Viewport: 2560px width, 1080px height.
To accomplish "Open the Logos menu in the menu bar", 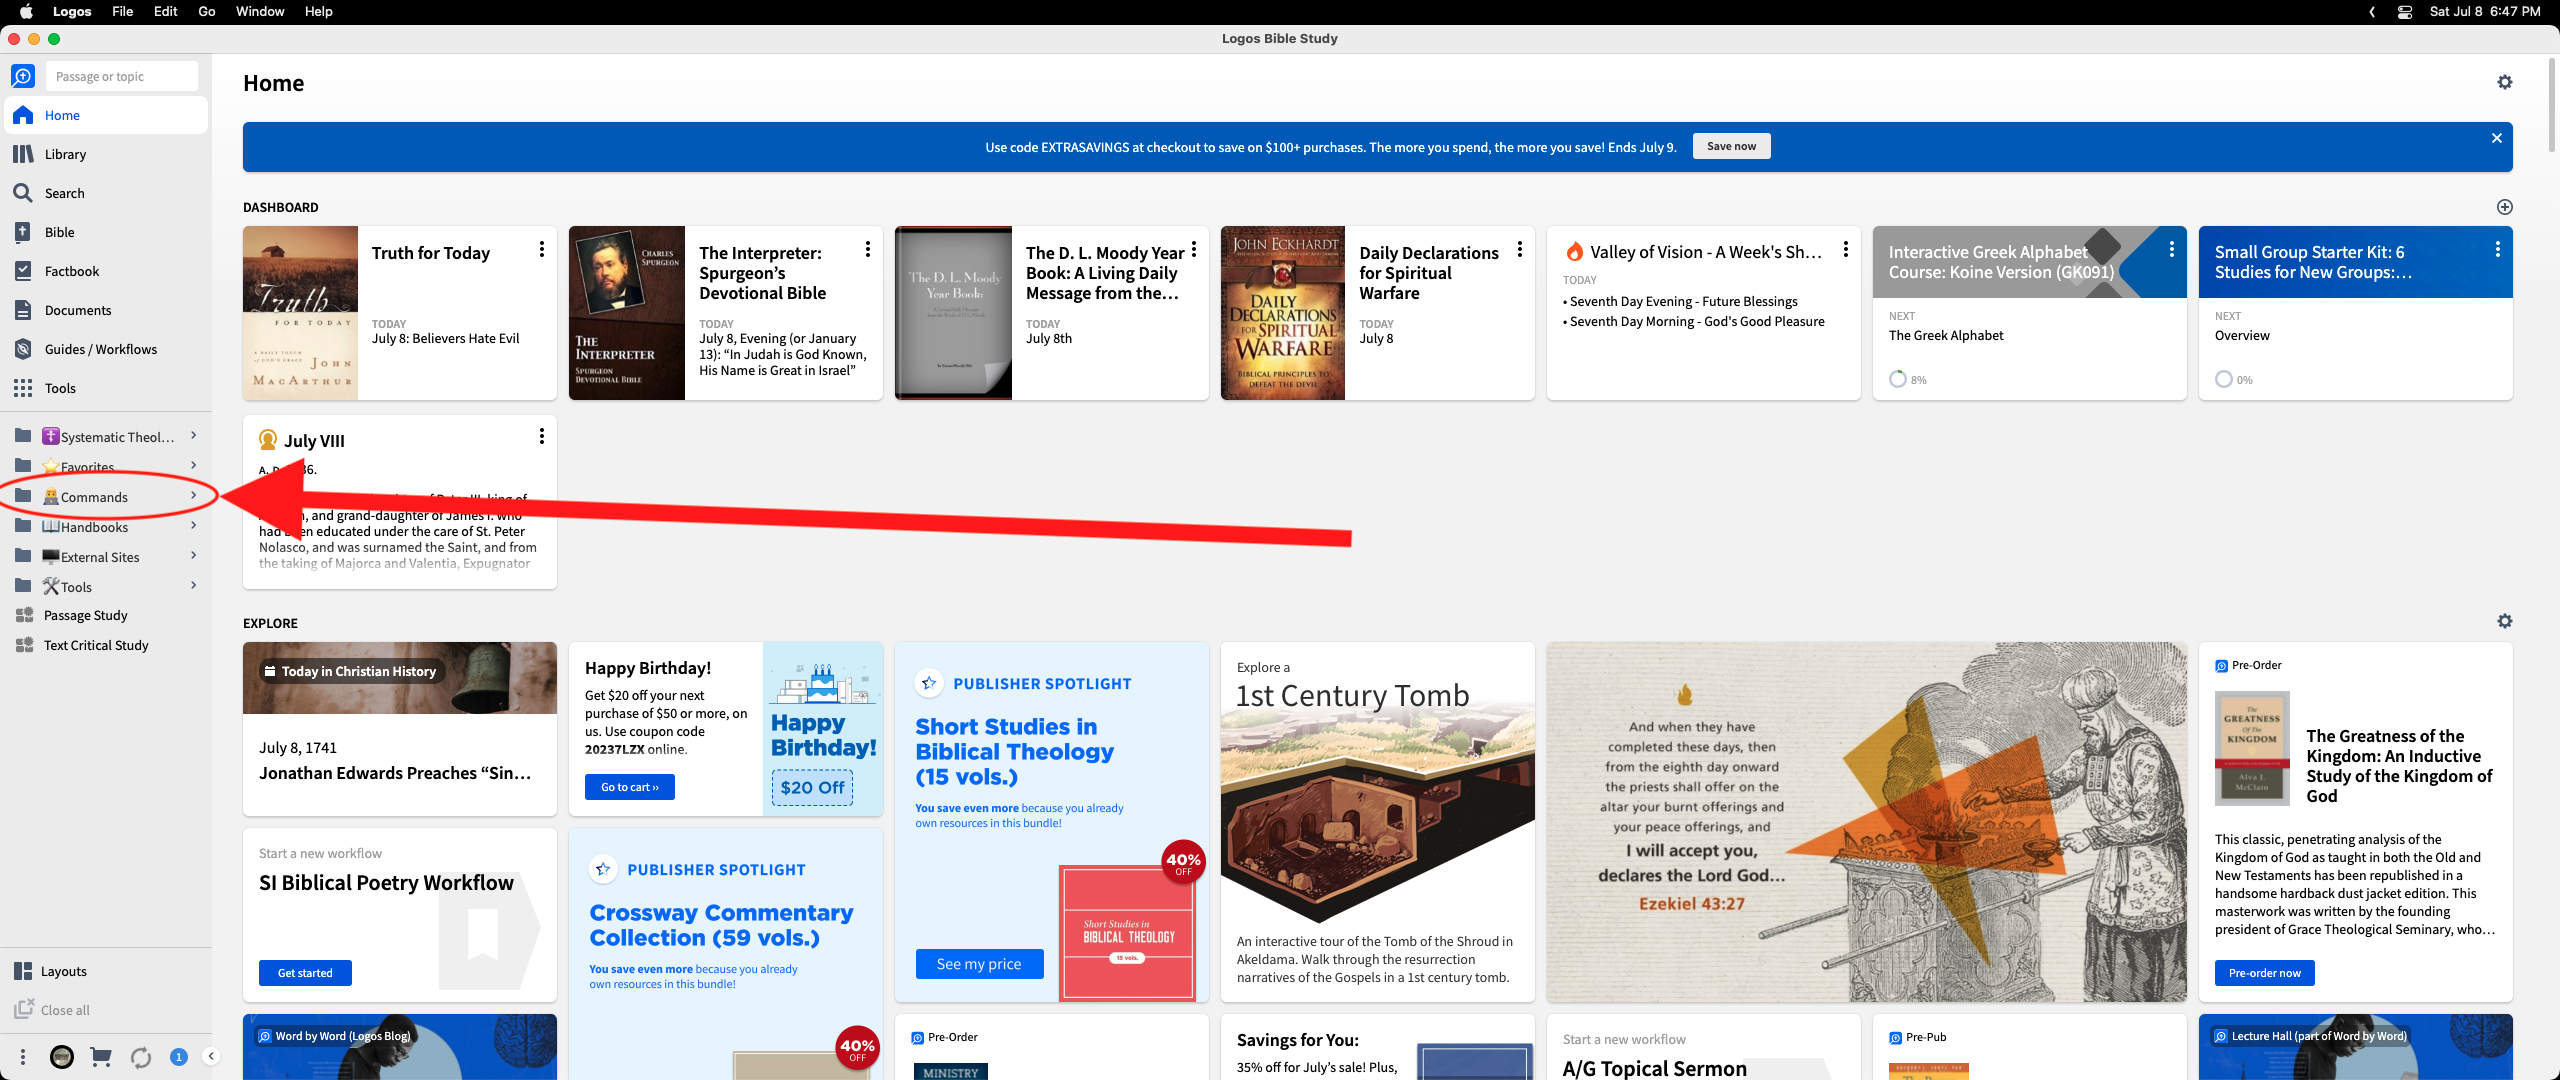I will coord(72,11).
